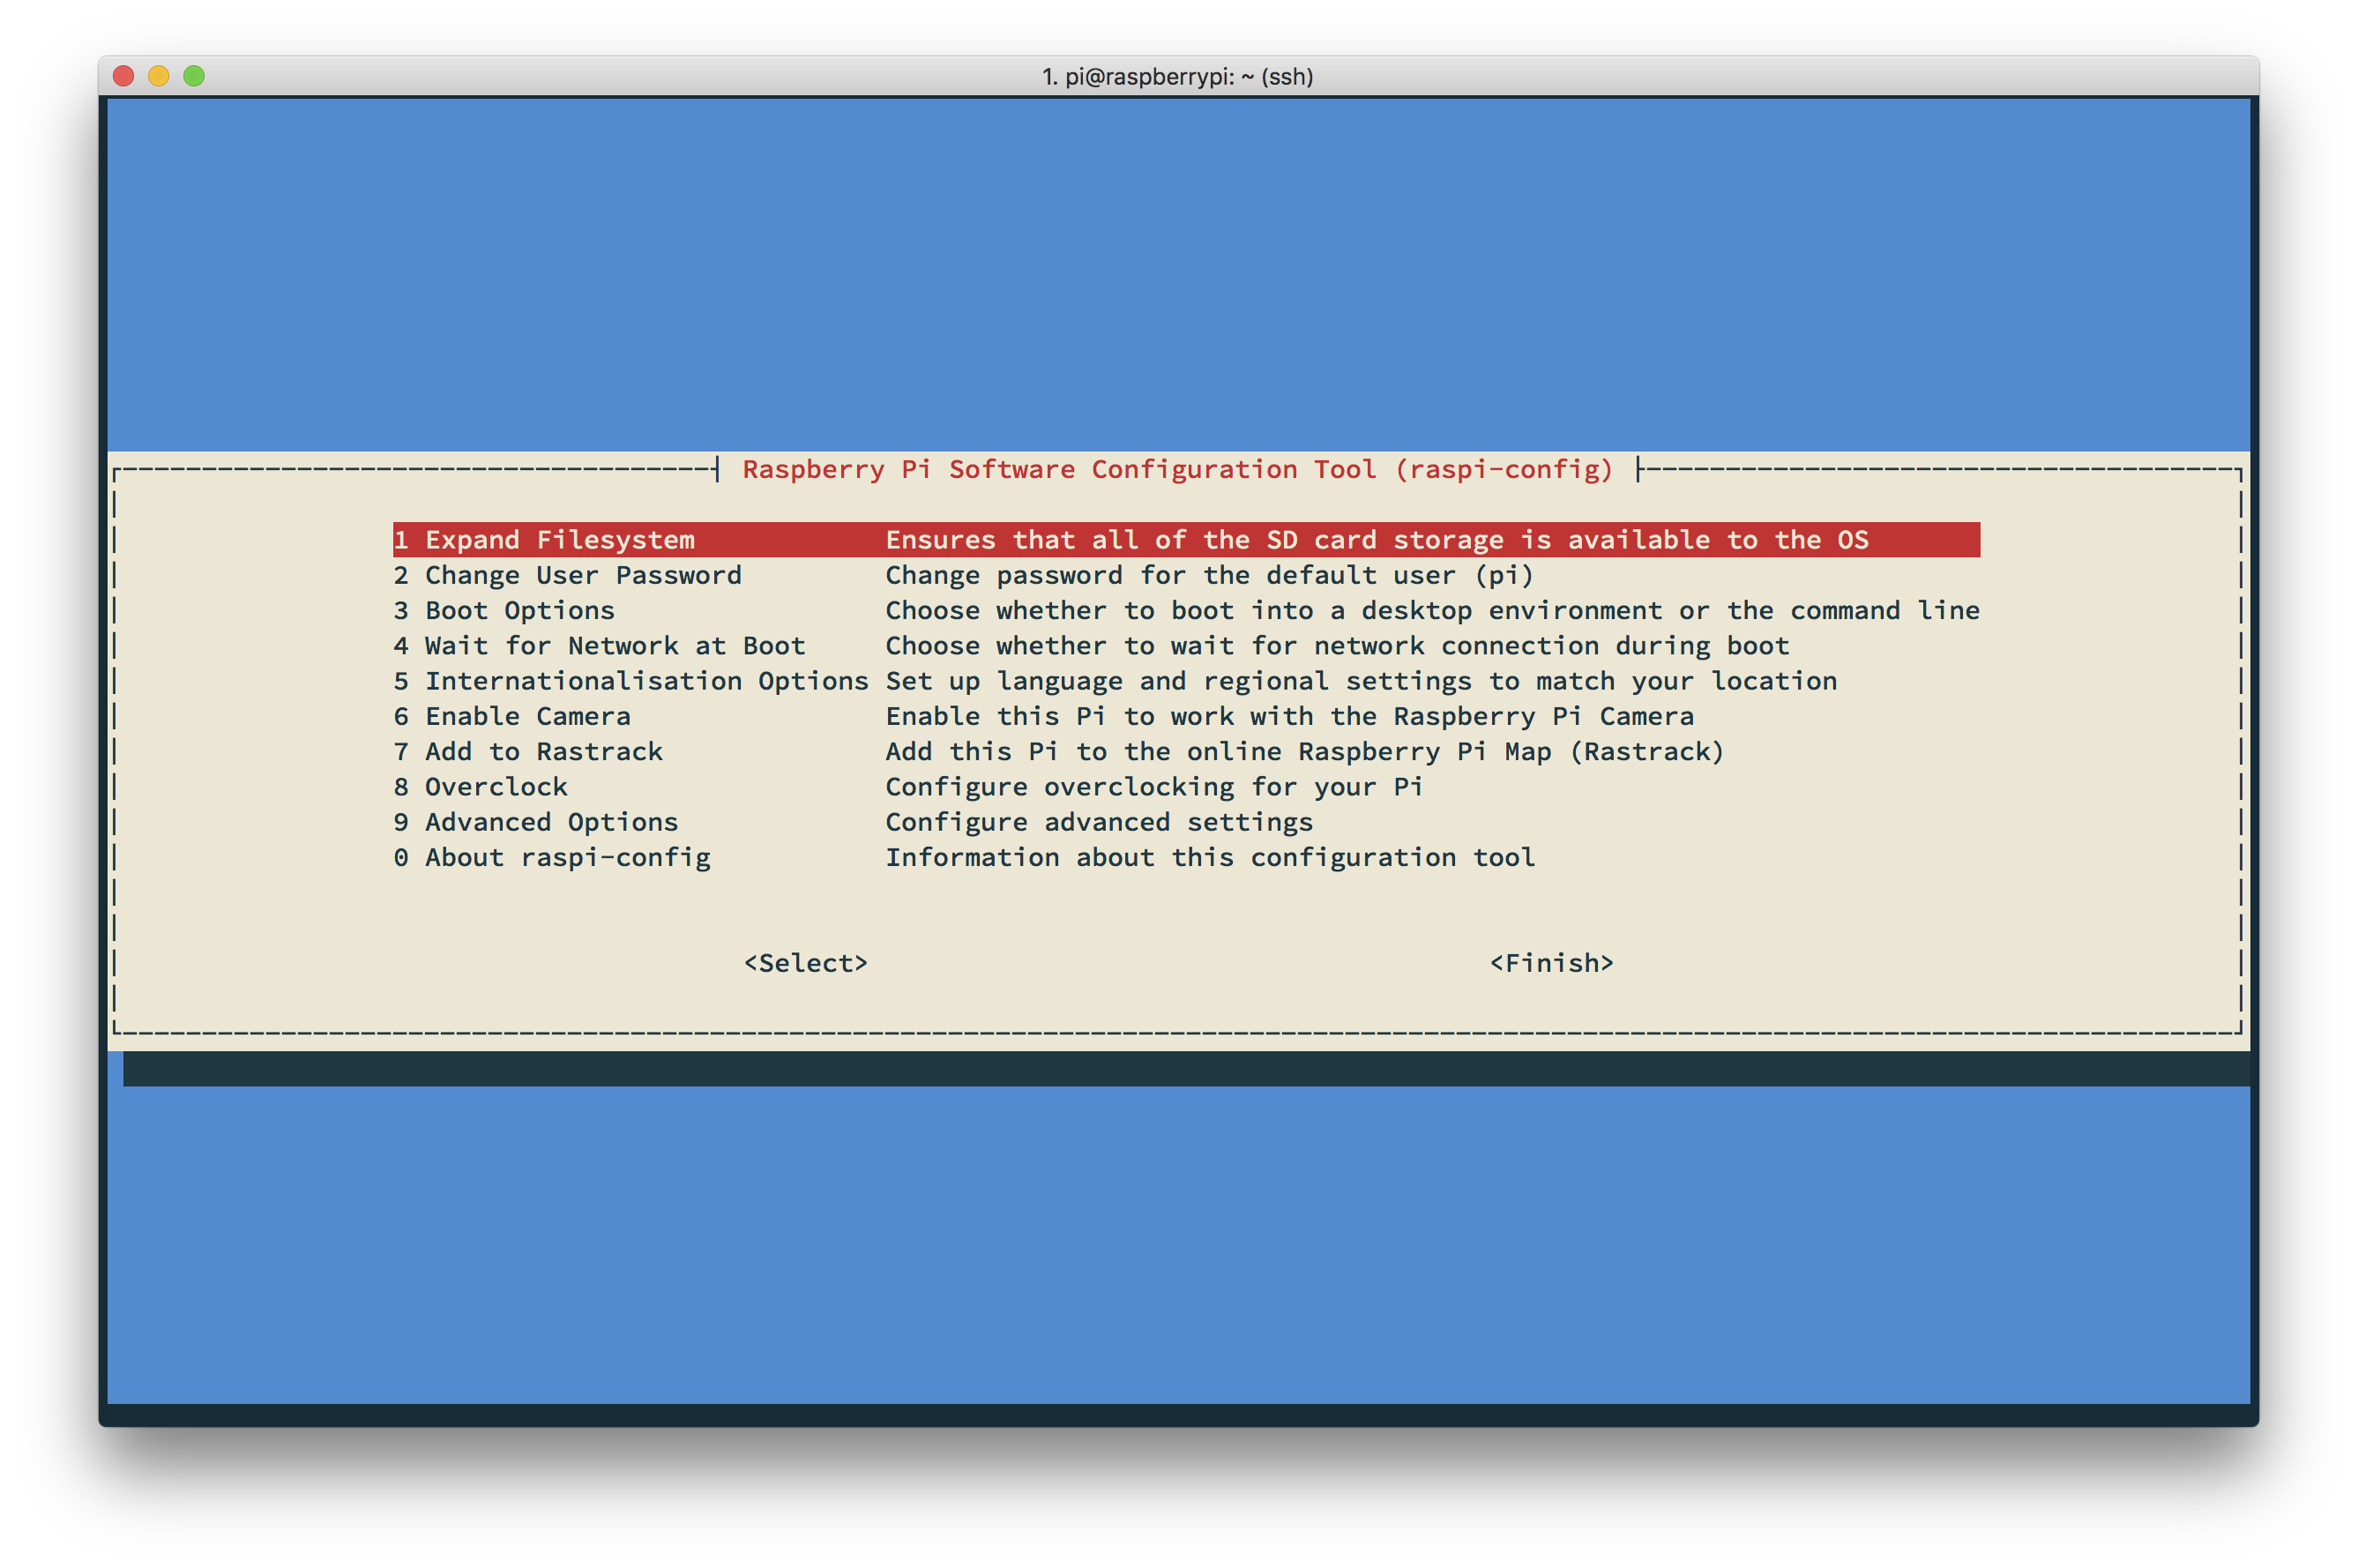Click description 'Configure advanced settings'

click(x=1099, y=822)
